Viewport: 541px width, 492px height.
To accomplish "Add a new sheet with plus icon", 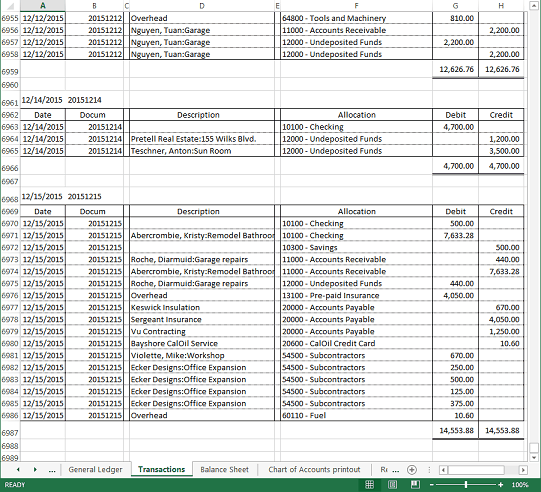I will [x=412, y=470].
